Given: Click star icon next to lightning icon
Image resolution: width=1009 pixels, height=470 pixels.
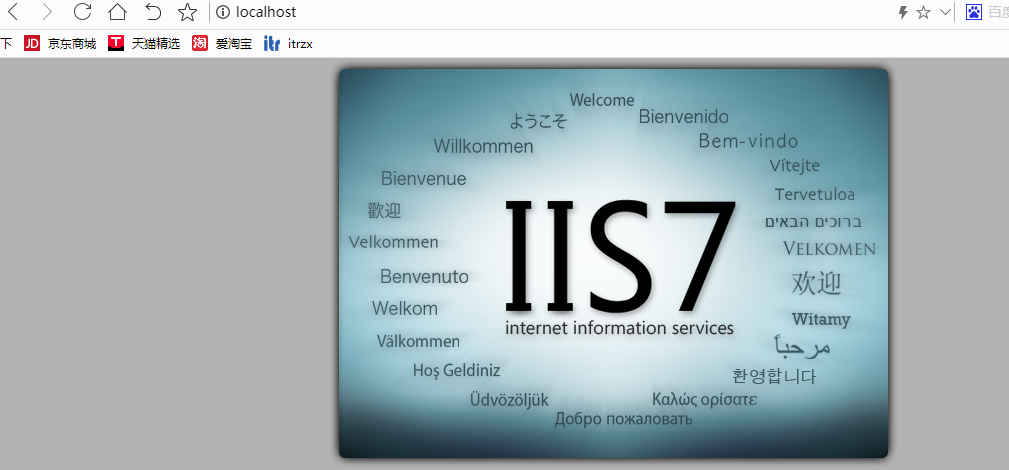Looking at the screenshot, I should point(923,12).
